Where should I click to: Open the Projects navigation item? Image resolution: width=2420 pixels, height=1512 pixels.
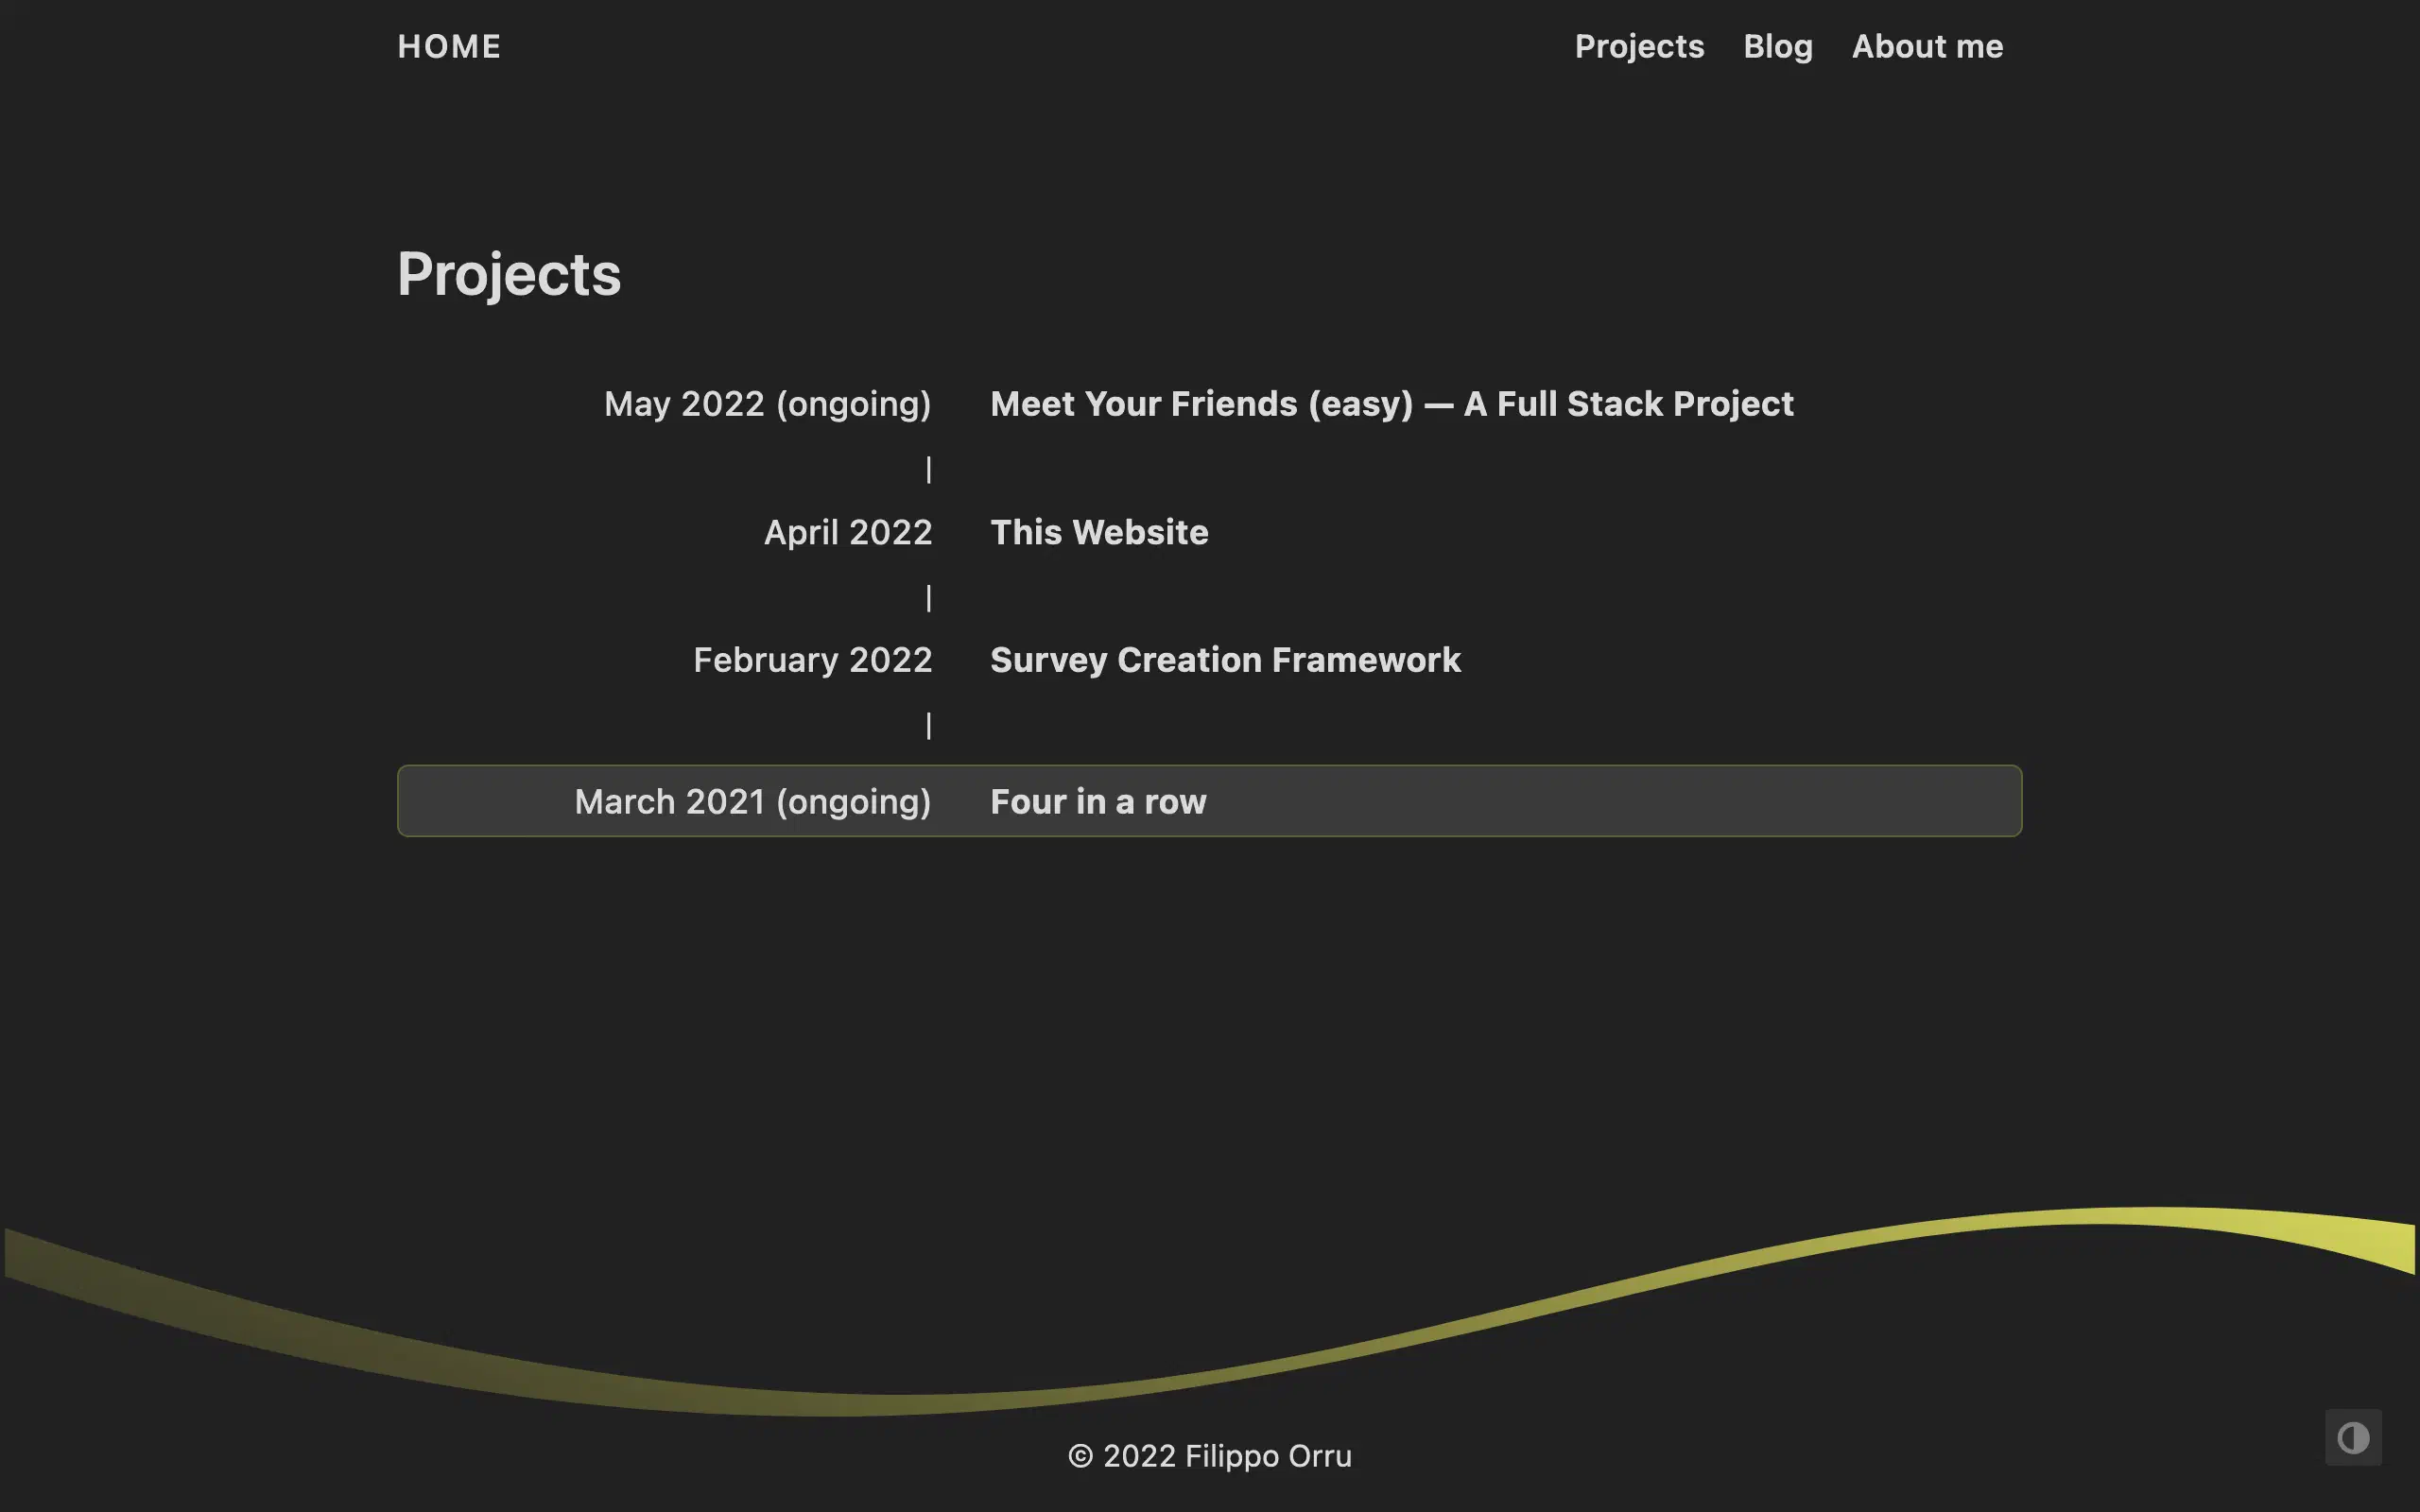(1639, 47)
